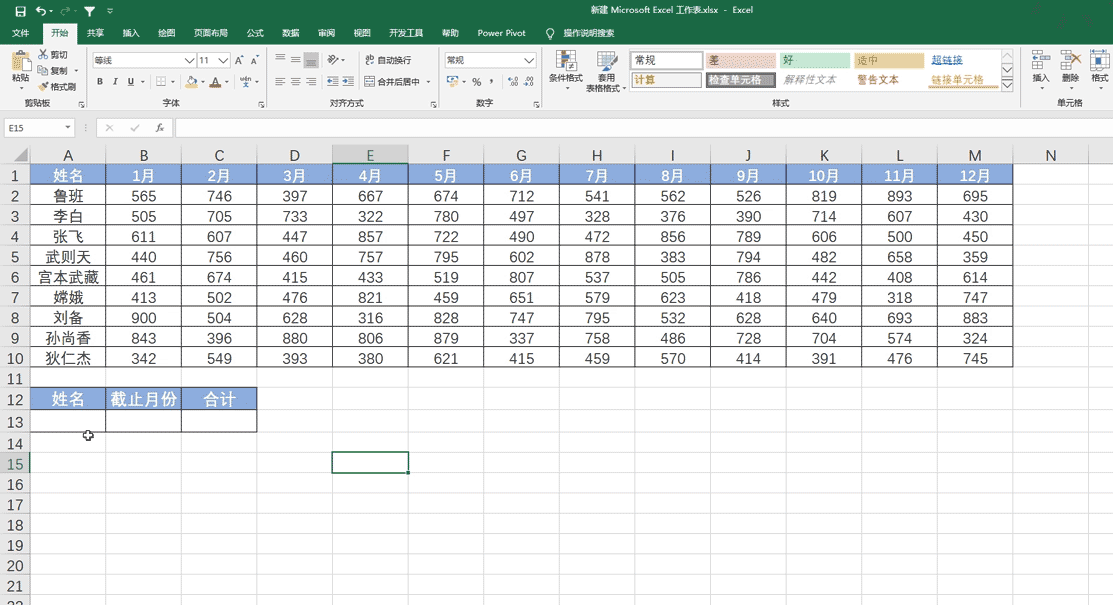Toggle Bold formatting
The image size is (1113, 605).
pyautogui.click(x=101, y=81)
